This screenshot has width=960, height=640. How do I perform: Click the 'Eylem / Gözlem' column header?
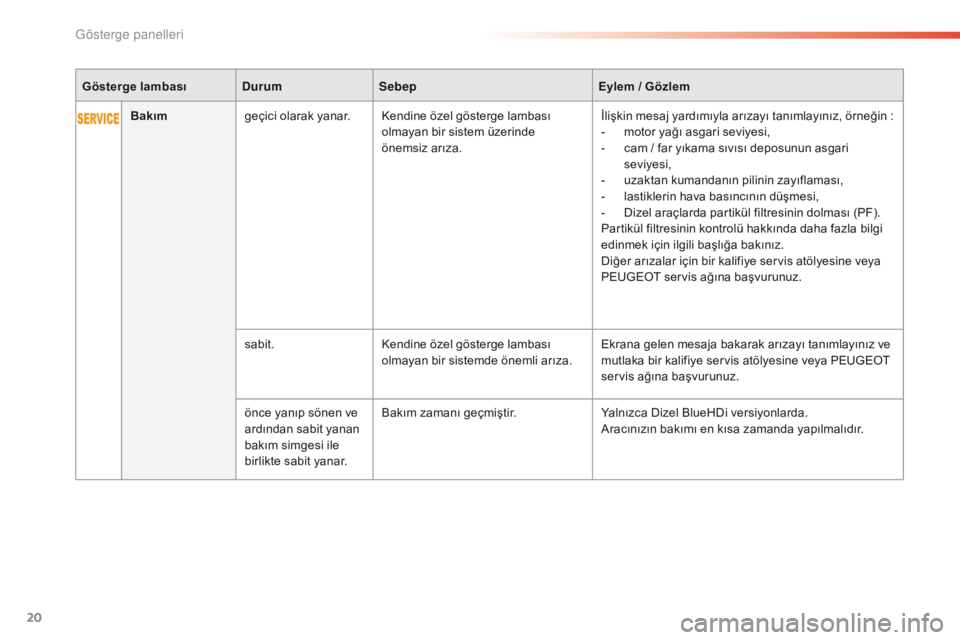[644, 86]
